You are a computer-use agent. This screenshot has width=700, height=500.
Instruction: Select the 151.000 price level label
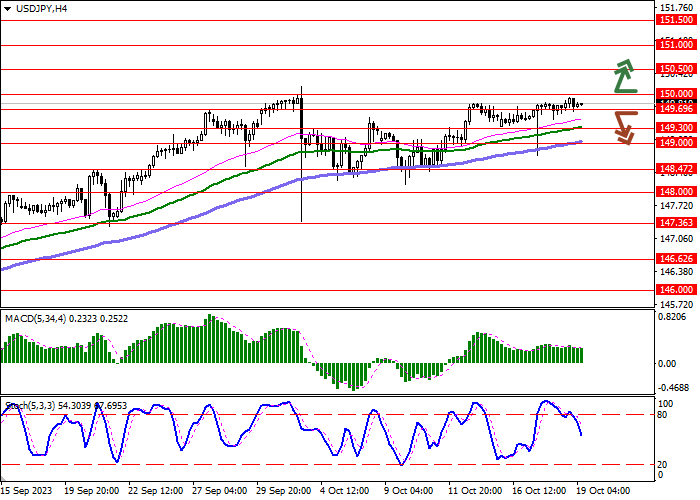pos(676,45)
